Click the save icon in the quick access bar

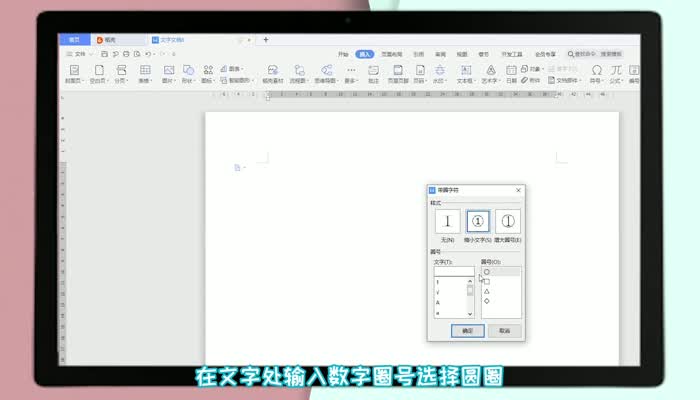tap(104, 54)
